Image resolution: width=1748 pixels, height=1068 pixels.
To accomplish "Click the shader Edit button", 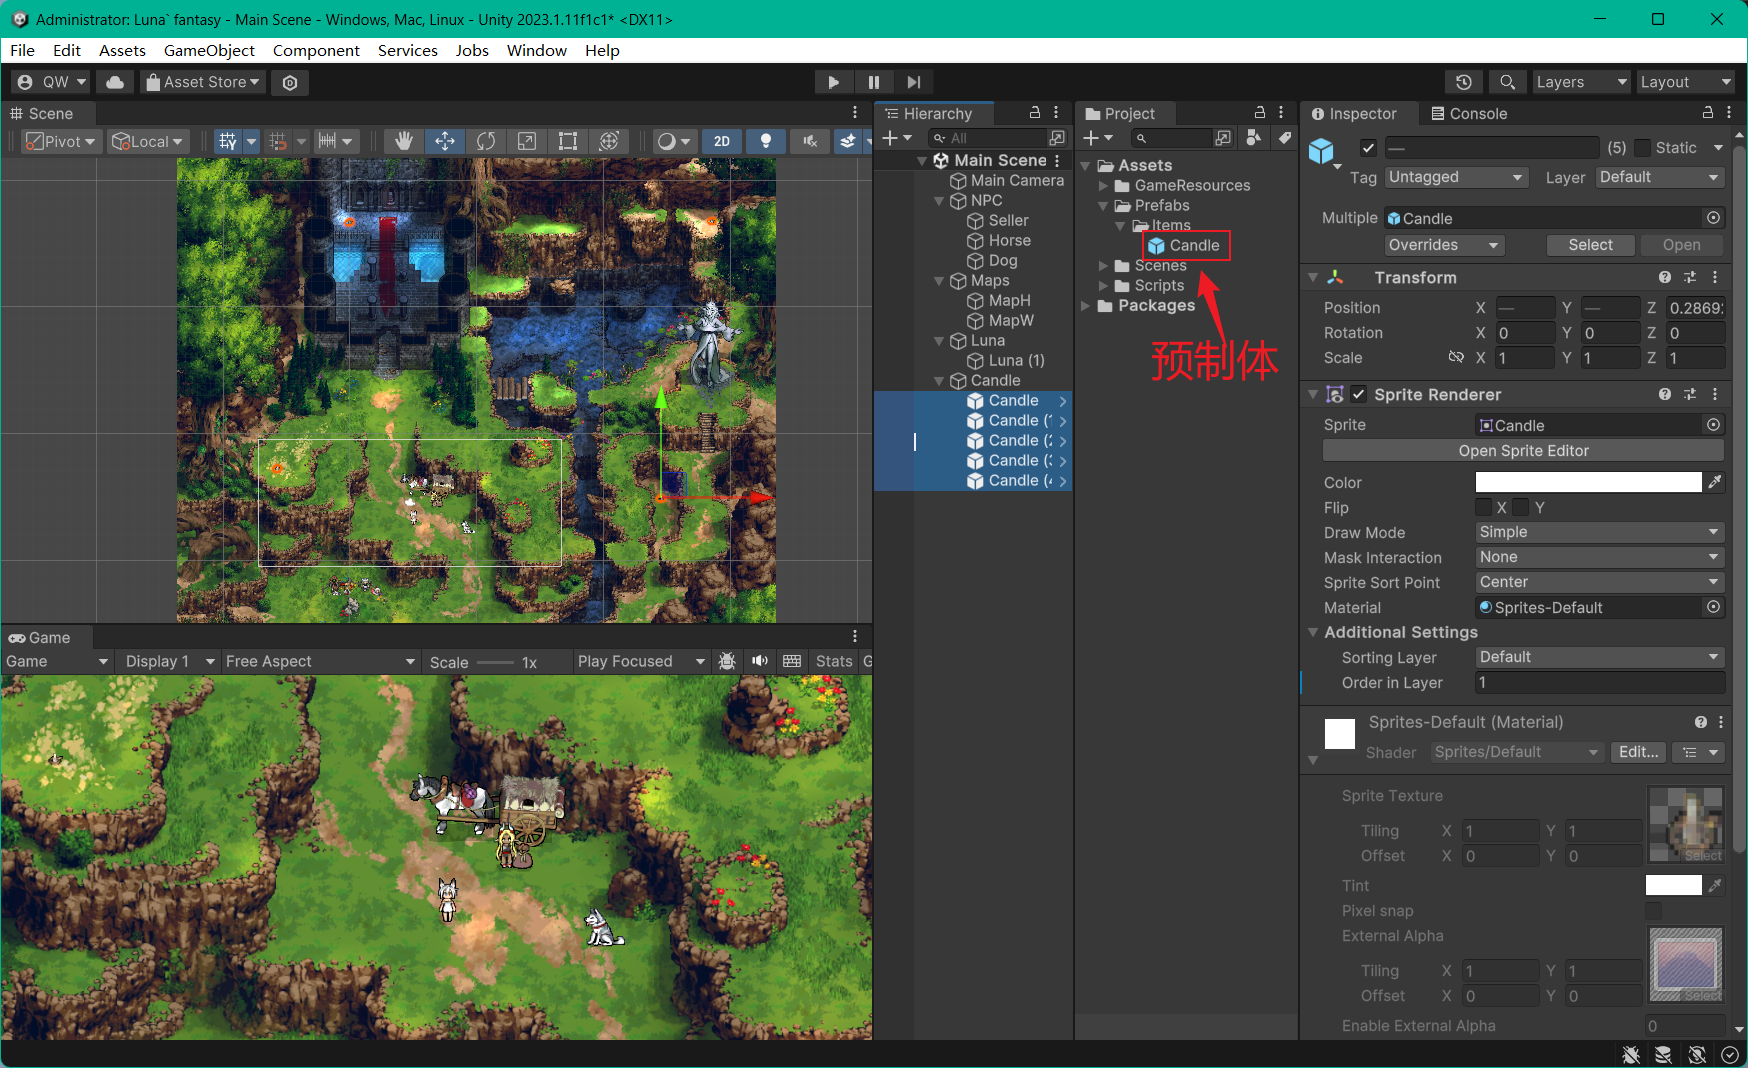I will tap(1638, 752).
